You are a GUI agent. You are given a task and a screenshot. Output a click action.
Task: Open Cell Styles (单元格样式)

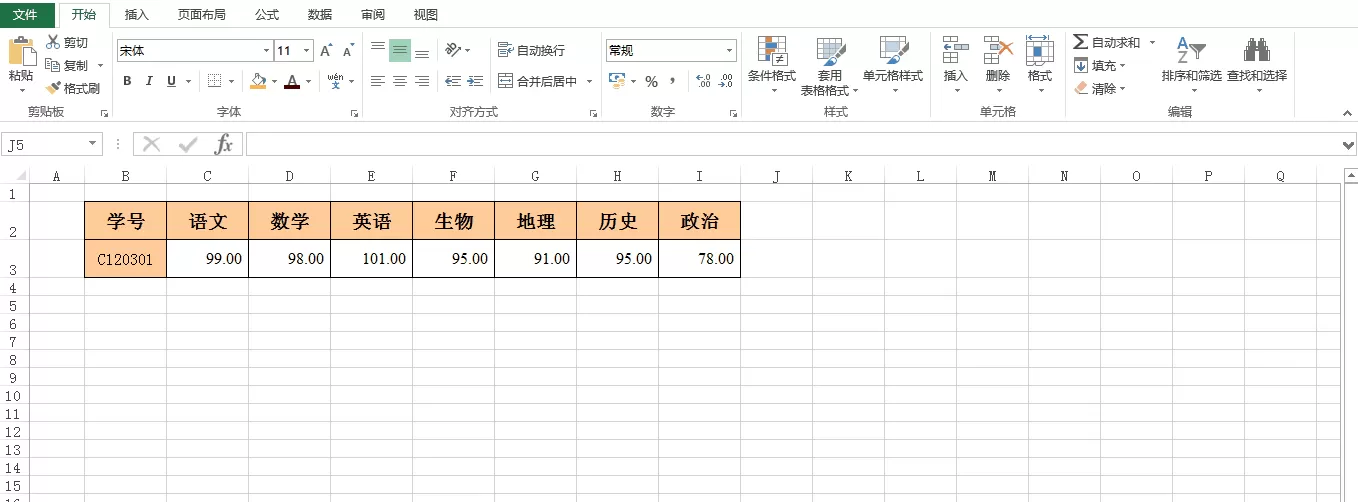[x=893, y=65]
